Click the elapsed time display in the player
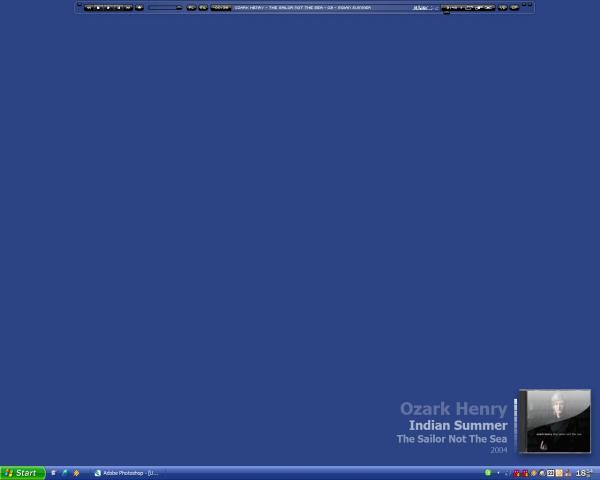600x480 pixels. (x=221, y=8)
